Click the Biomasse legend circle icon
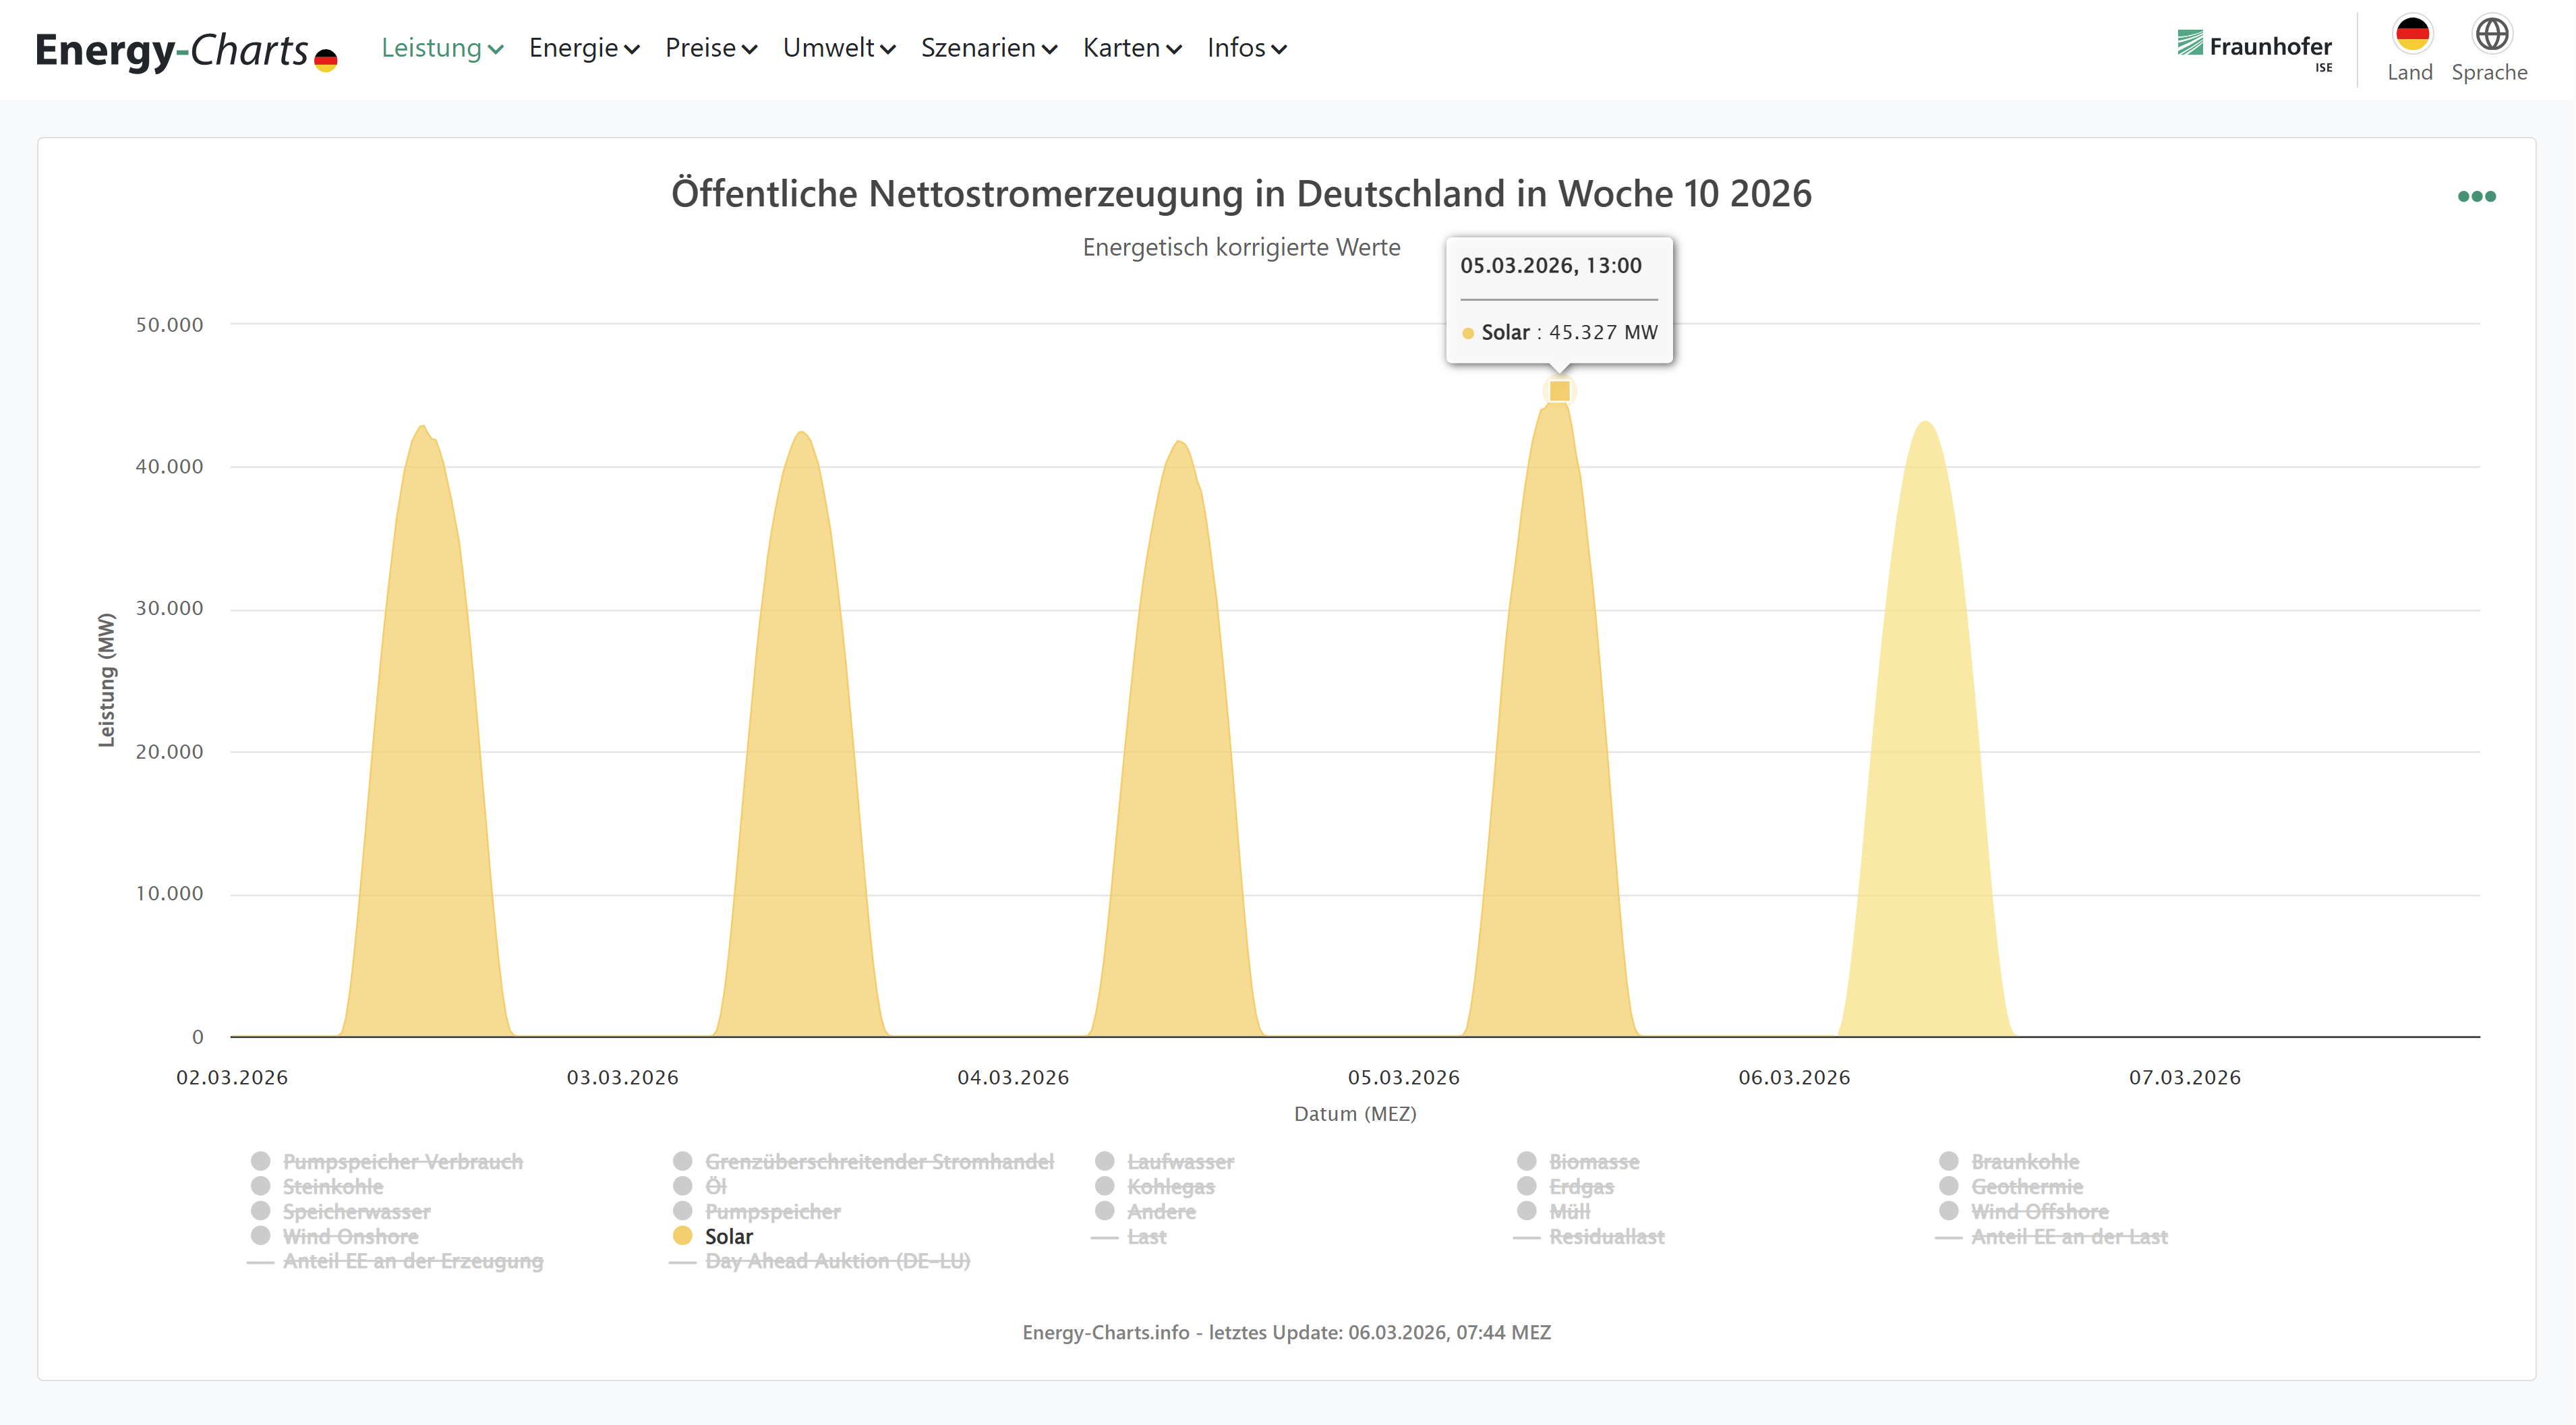Image resolution: width=2576 pixels, height=1425 pixels. pyautogui.click(x=1526, y=1161)
